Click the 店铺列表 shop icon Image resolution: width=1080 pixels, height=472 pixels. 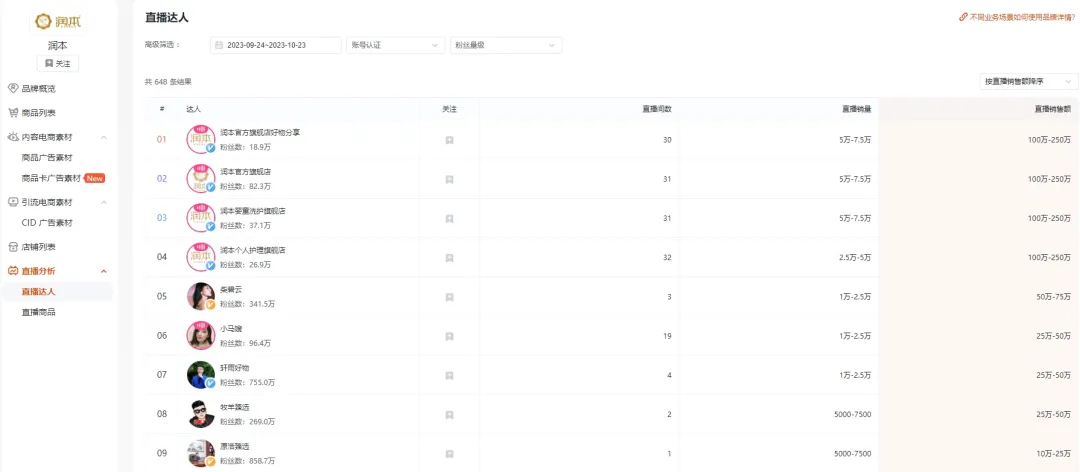(x=12, y=246)
